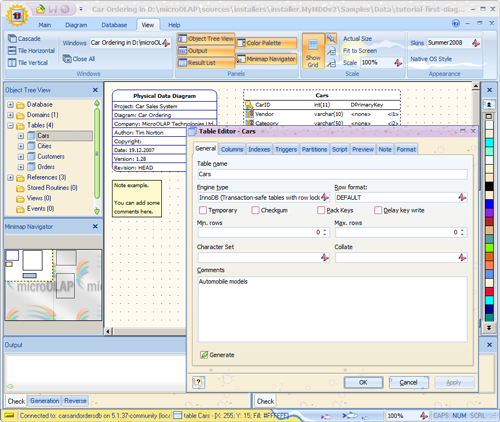Screen dimensions: 500x422
Task: Expand the References (3) tree node
Action: click(10, 178)
